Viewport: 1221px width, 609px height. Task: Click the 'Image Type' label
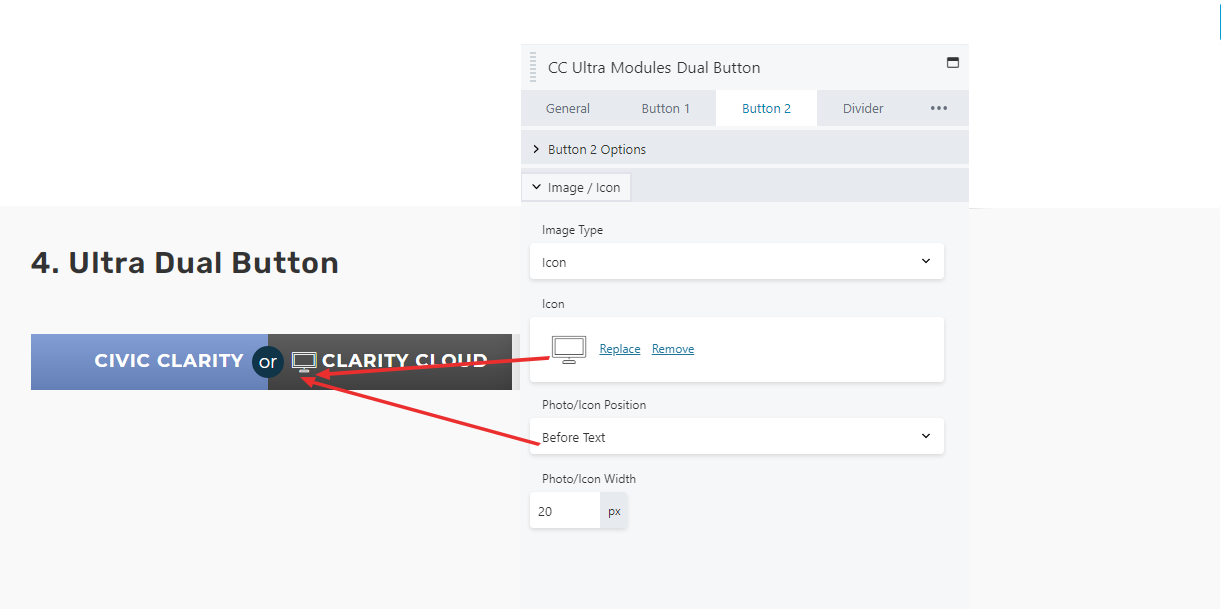click(572, 230)
